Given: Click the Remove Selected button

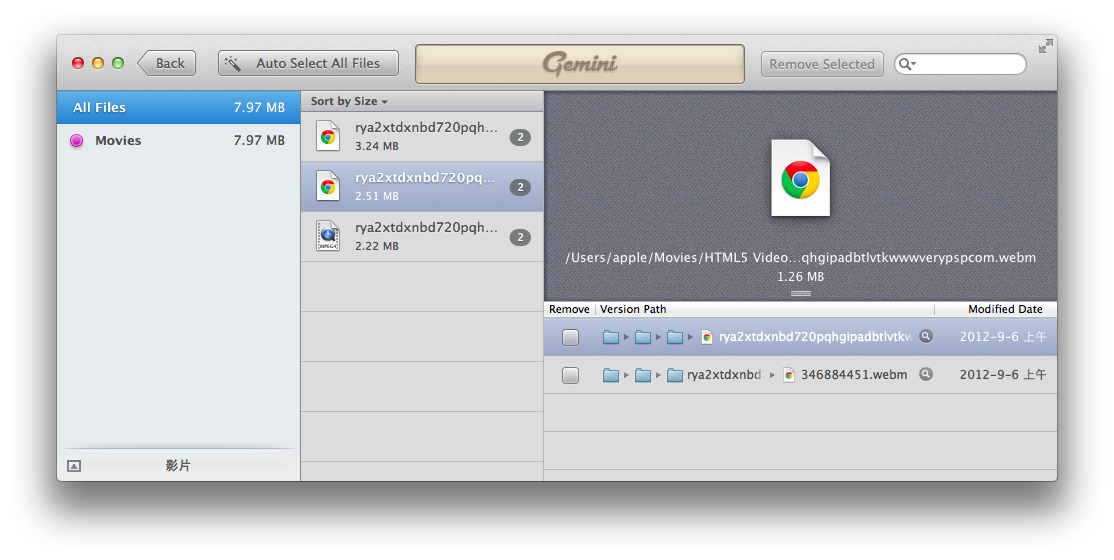Looking at the screenshot, I should [822, 64].
